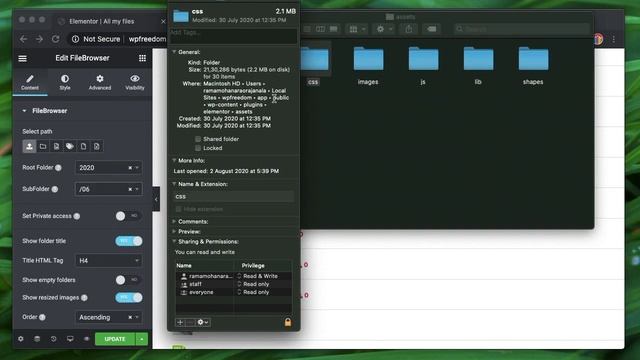Open the SubFolder dropdown
640x360 pixels.
coord(109,189)
